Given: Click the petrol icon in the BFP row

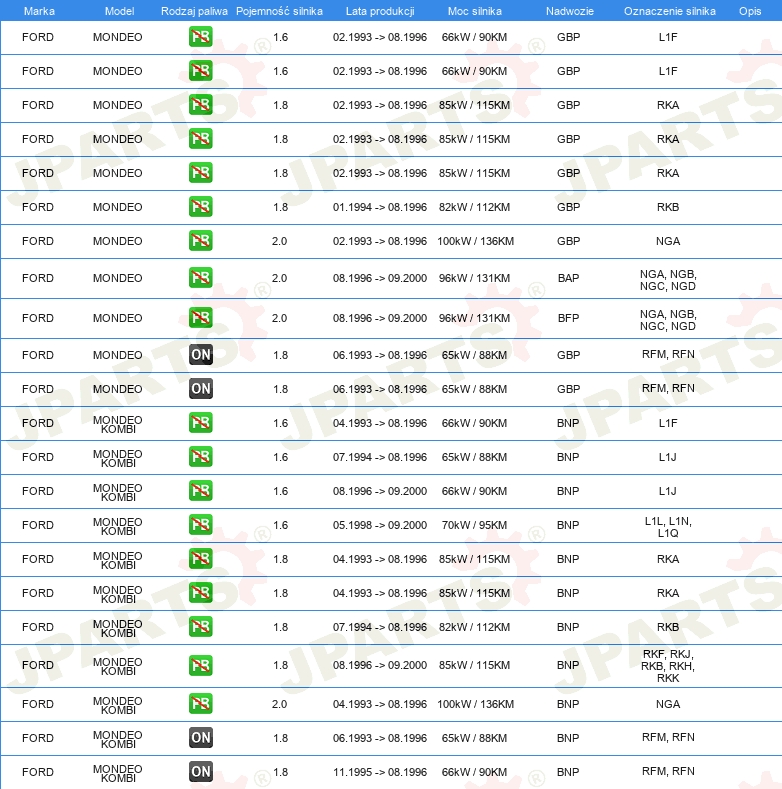Looking at the screenshot, I should tap(201, 318).
